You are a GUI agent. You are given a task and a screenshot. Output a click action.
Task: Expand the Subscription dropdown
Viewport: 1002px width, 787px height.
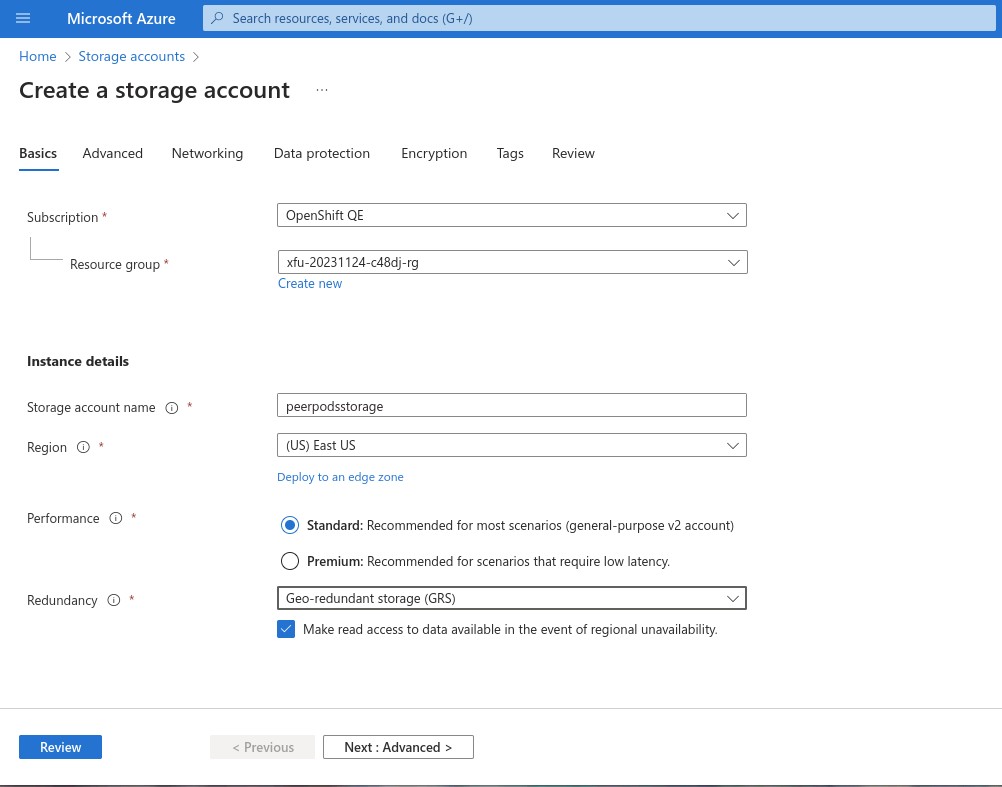click(x=511, y=215)
